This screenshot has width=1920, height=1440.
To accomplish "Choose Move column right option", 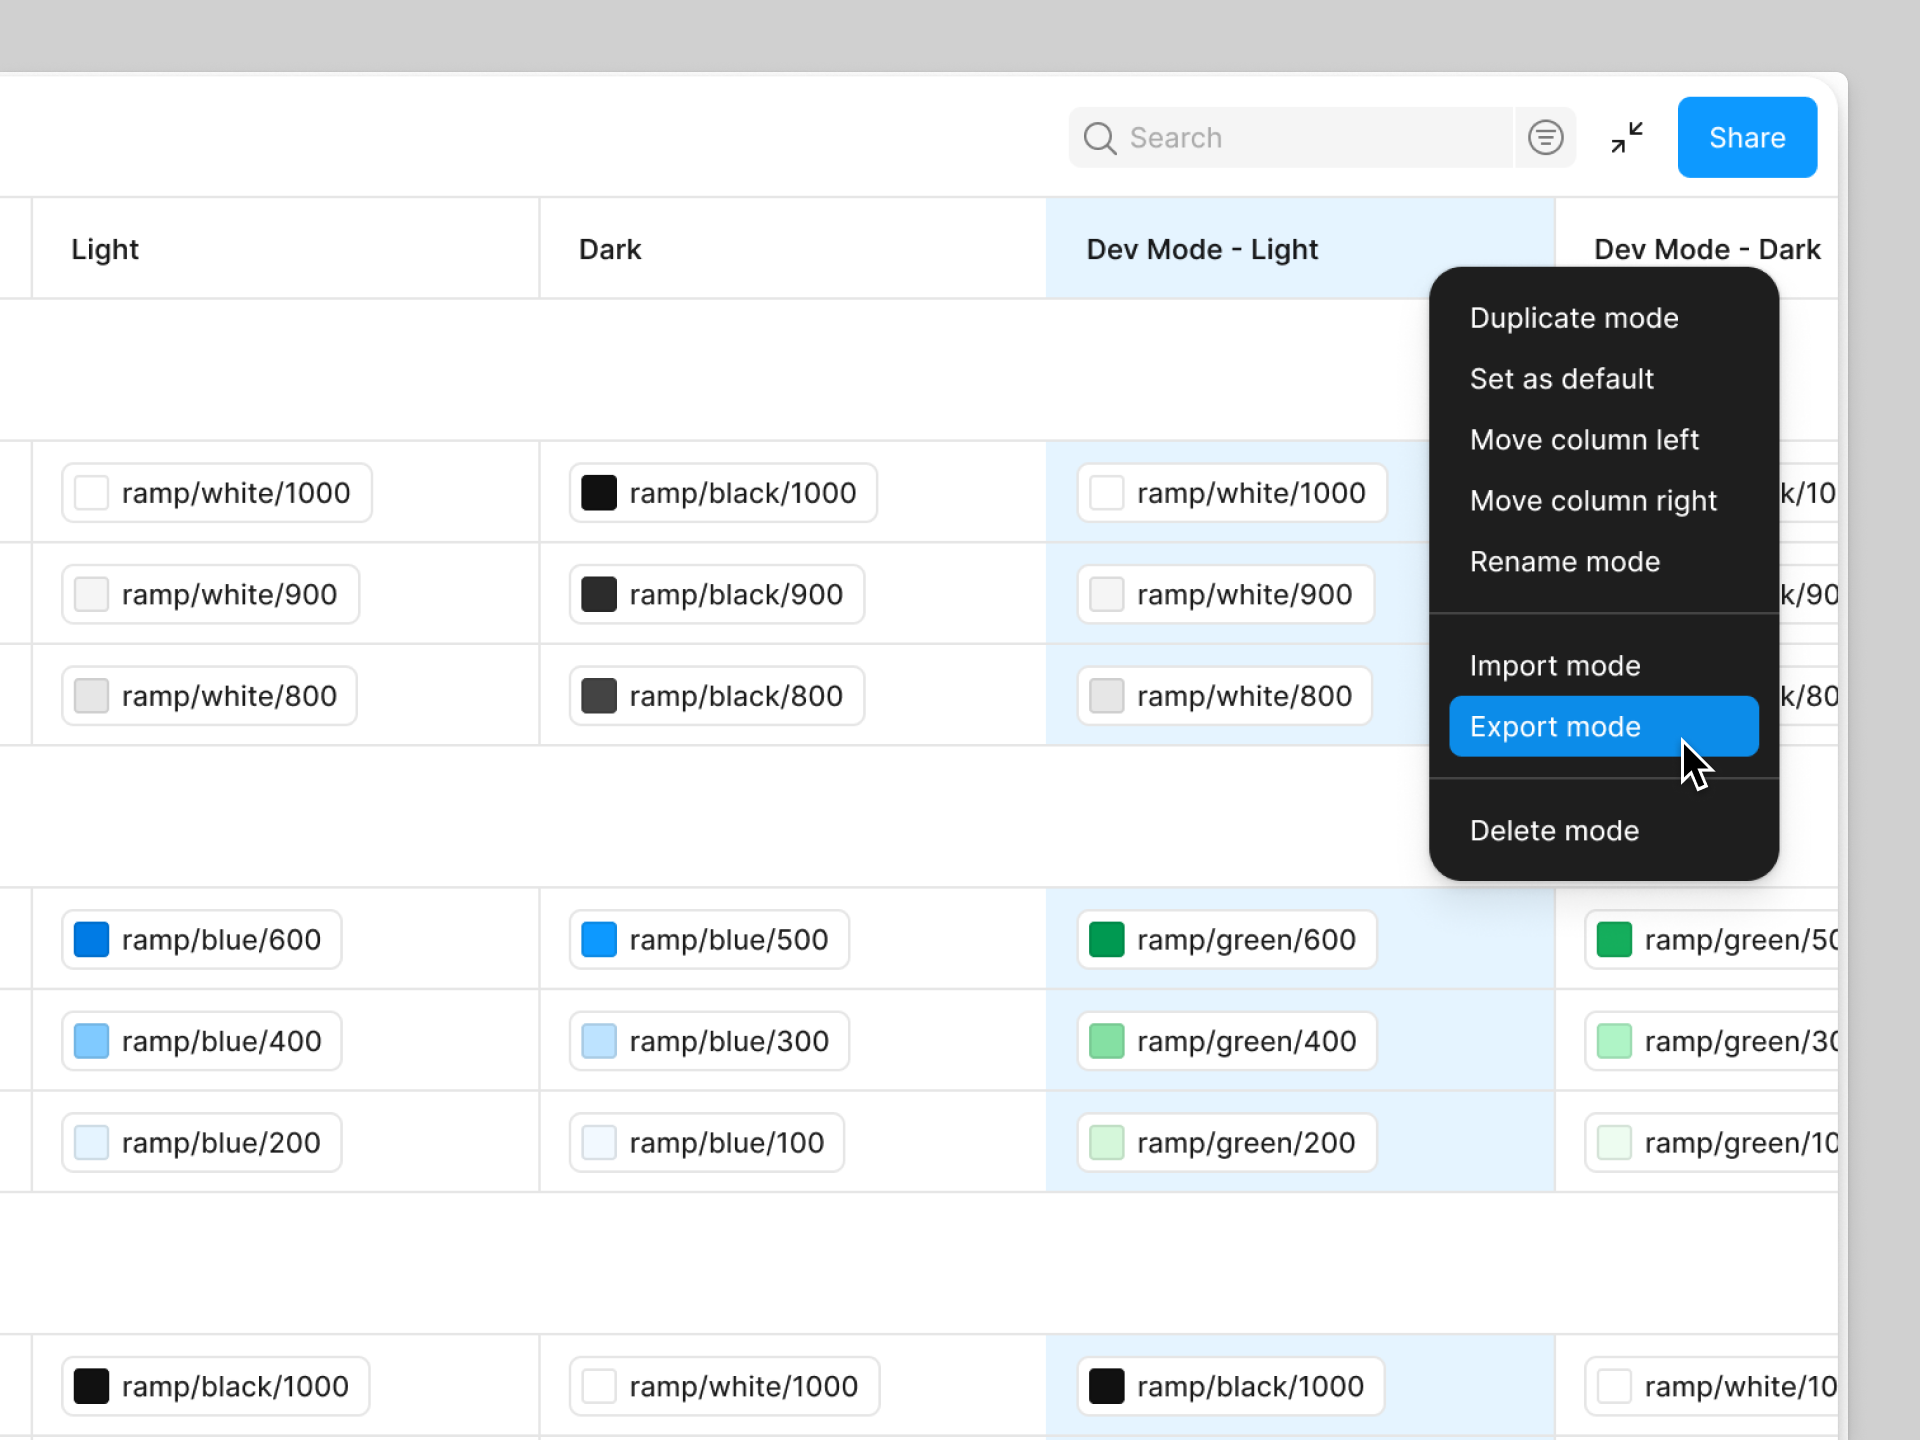I will (1592, 501).
